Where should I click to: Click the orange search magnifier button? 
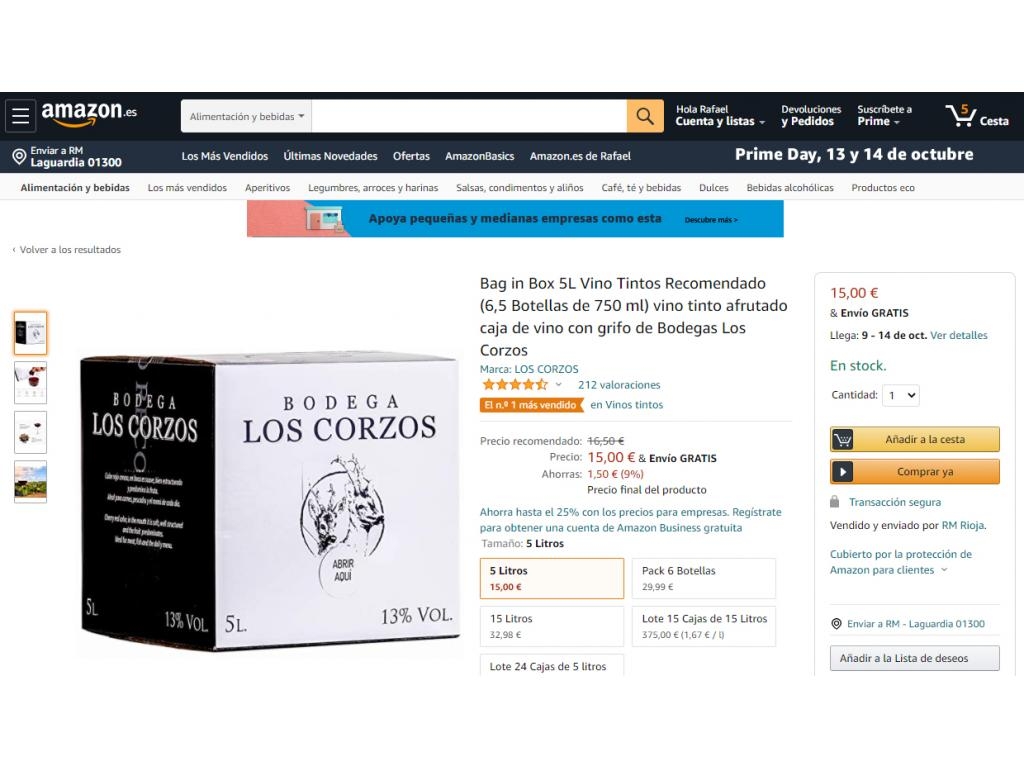(x=645, y=116)
